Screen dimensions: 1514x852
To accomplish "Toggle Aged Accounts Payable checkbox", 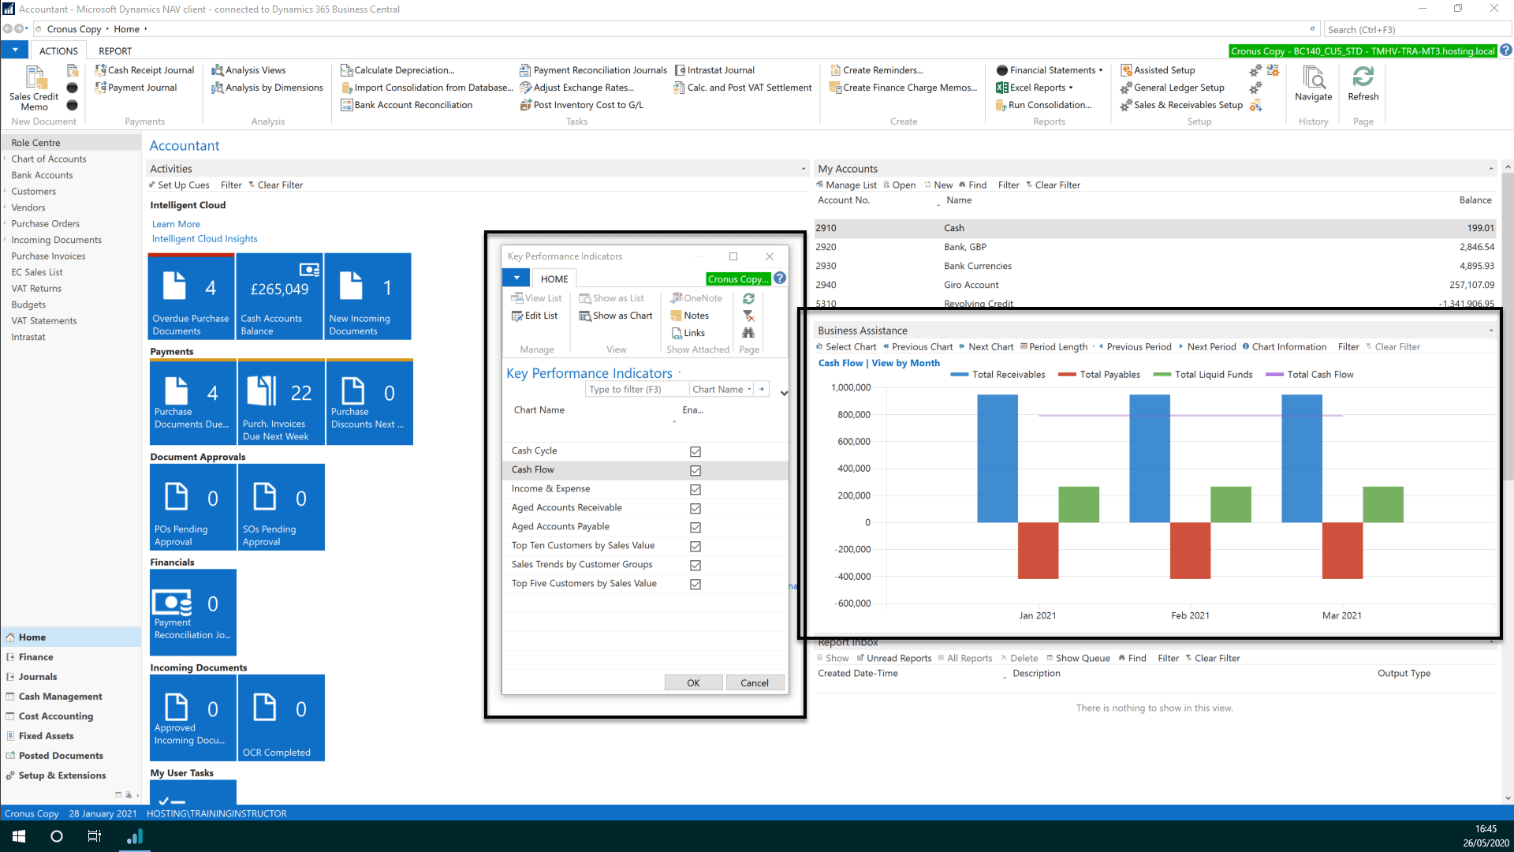I will point(695,527).
